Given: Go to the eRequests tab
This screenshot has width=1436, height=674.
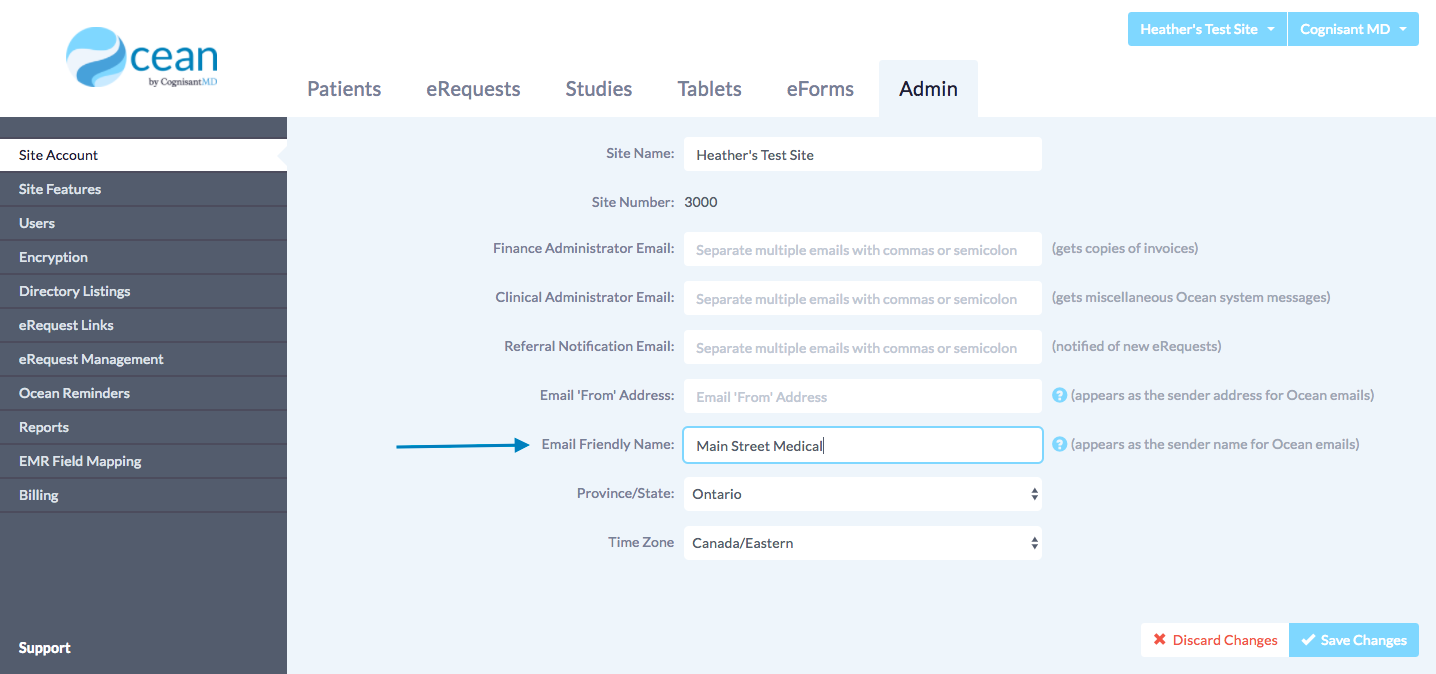Looking at the screenshot, I should 473,89.
